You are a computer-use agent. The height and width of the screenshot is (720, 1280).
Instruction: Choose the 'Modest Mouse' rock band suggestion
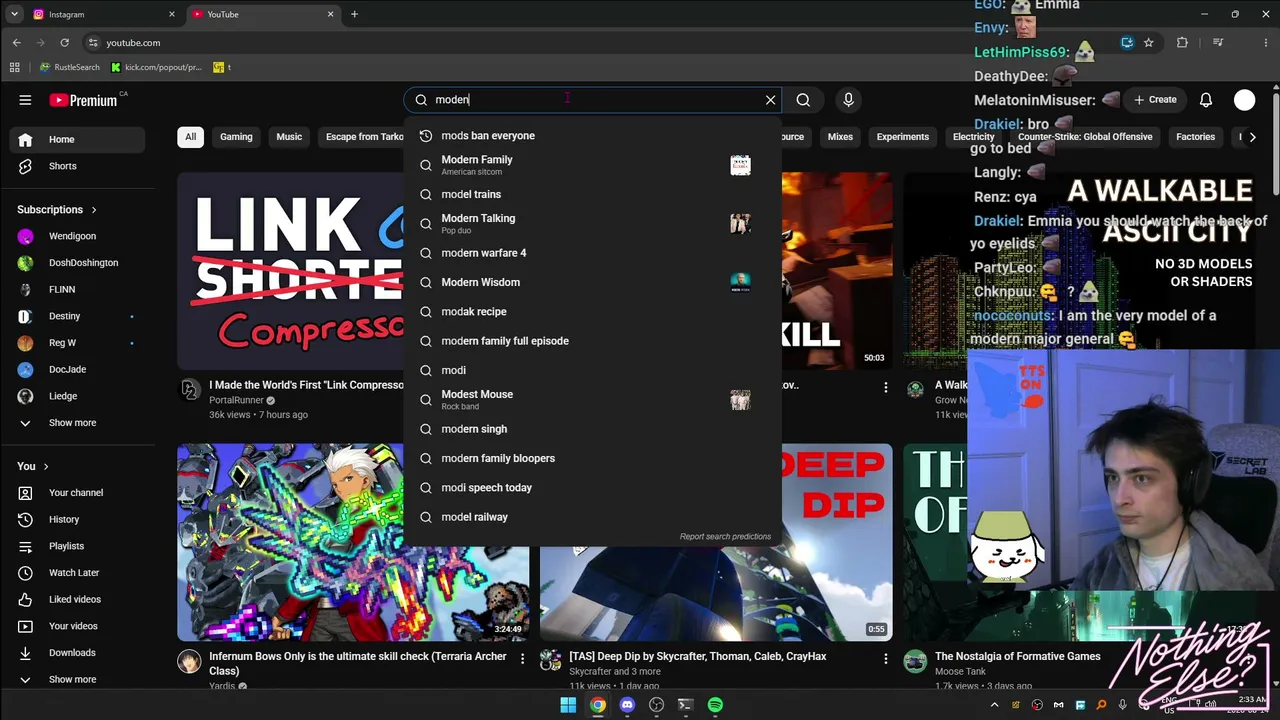click(x=593, y=400)
